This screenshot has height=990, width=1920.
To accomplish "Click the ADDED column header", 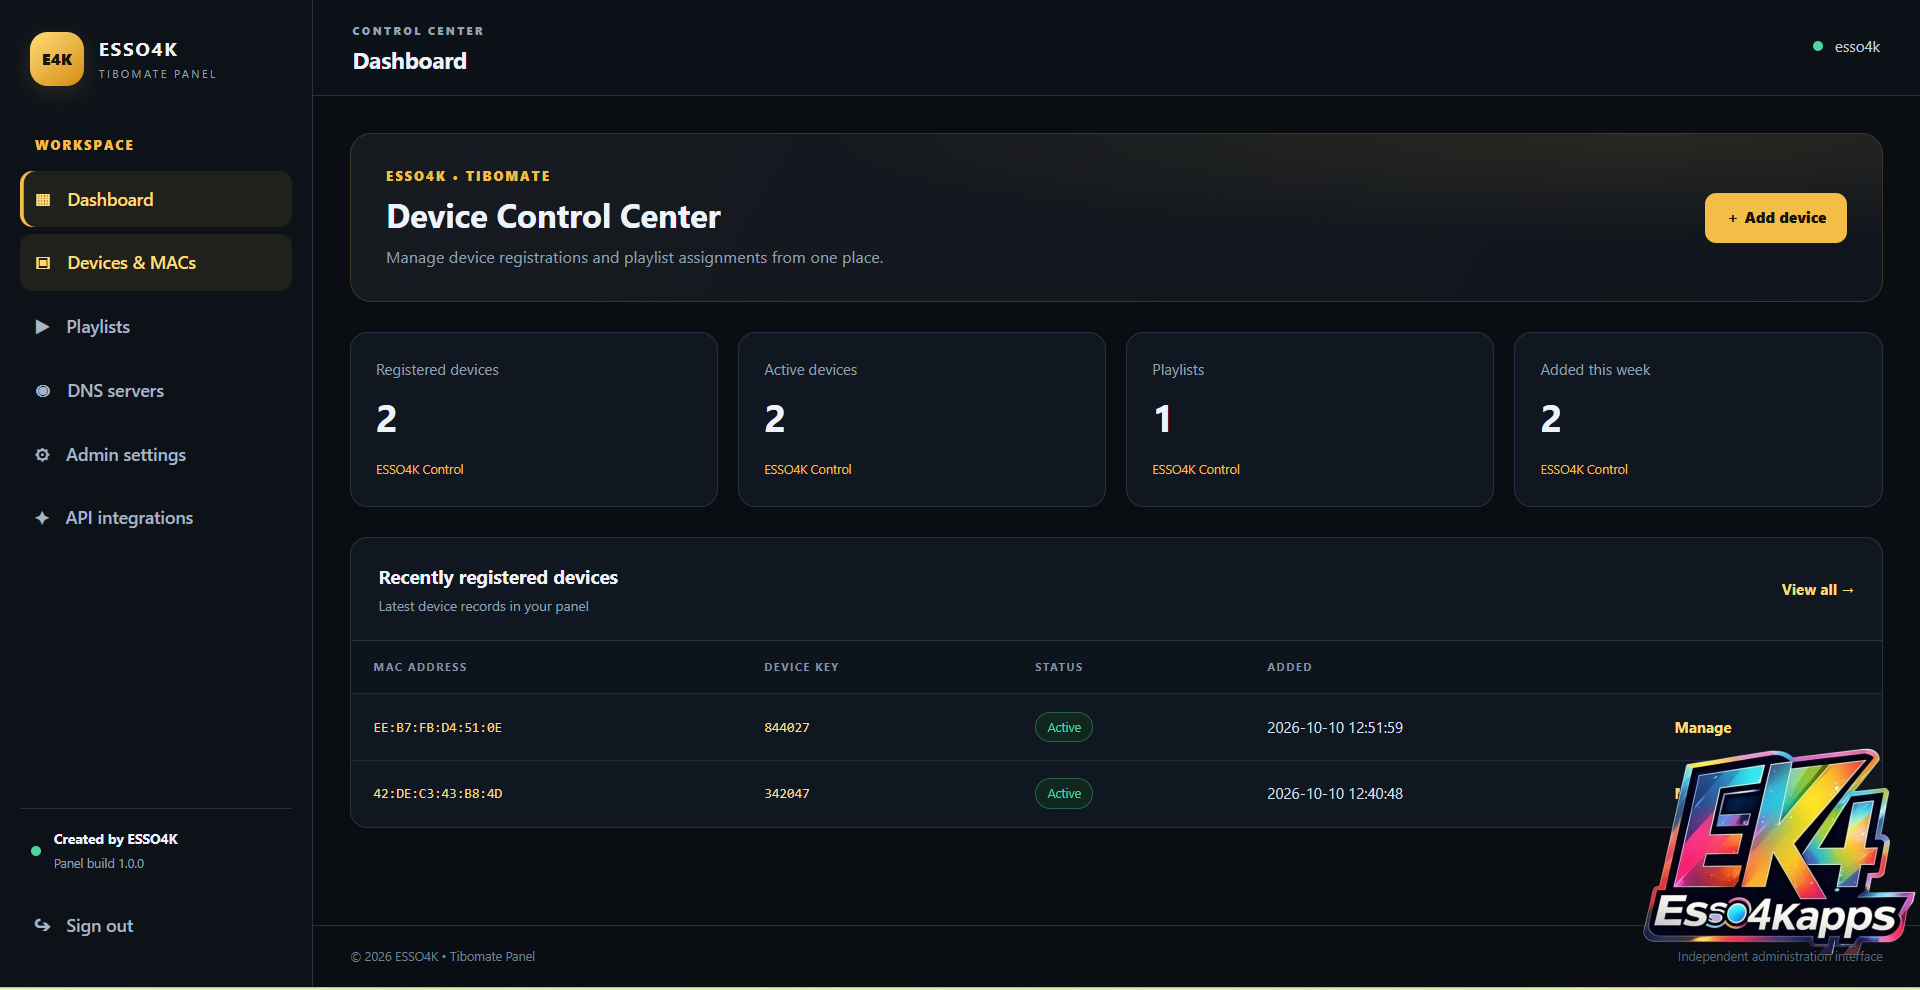I will point(1289,667).
